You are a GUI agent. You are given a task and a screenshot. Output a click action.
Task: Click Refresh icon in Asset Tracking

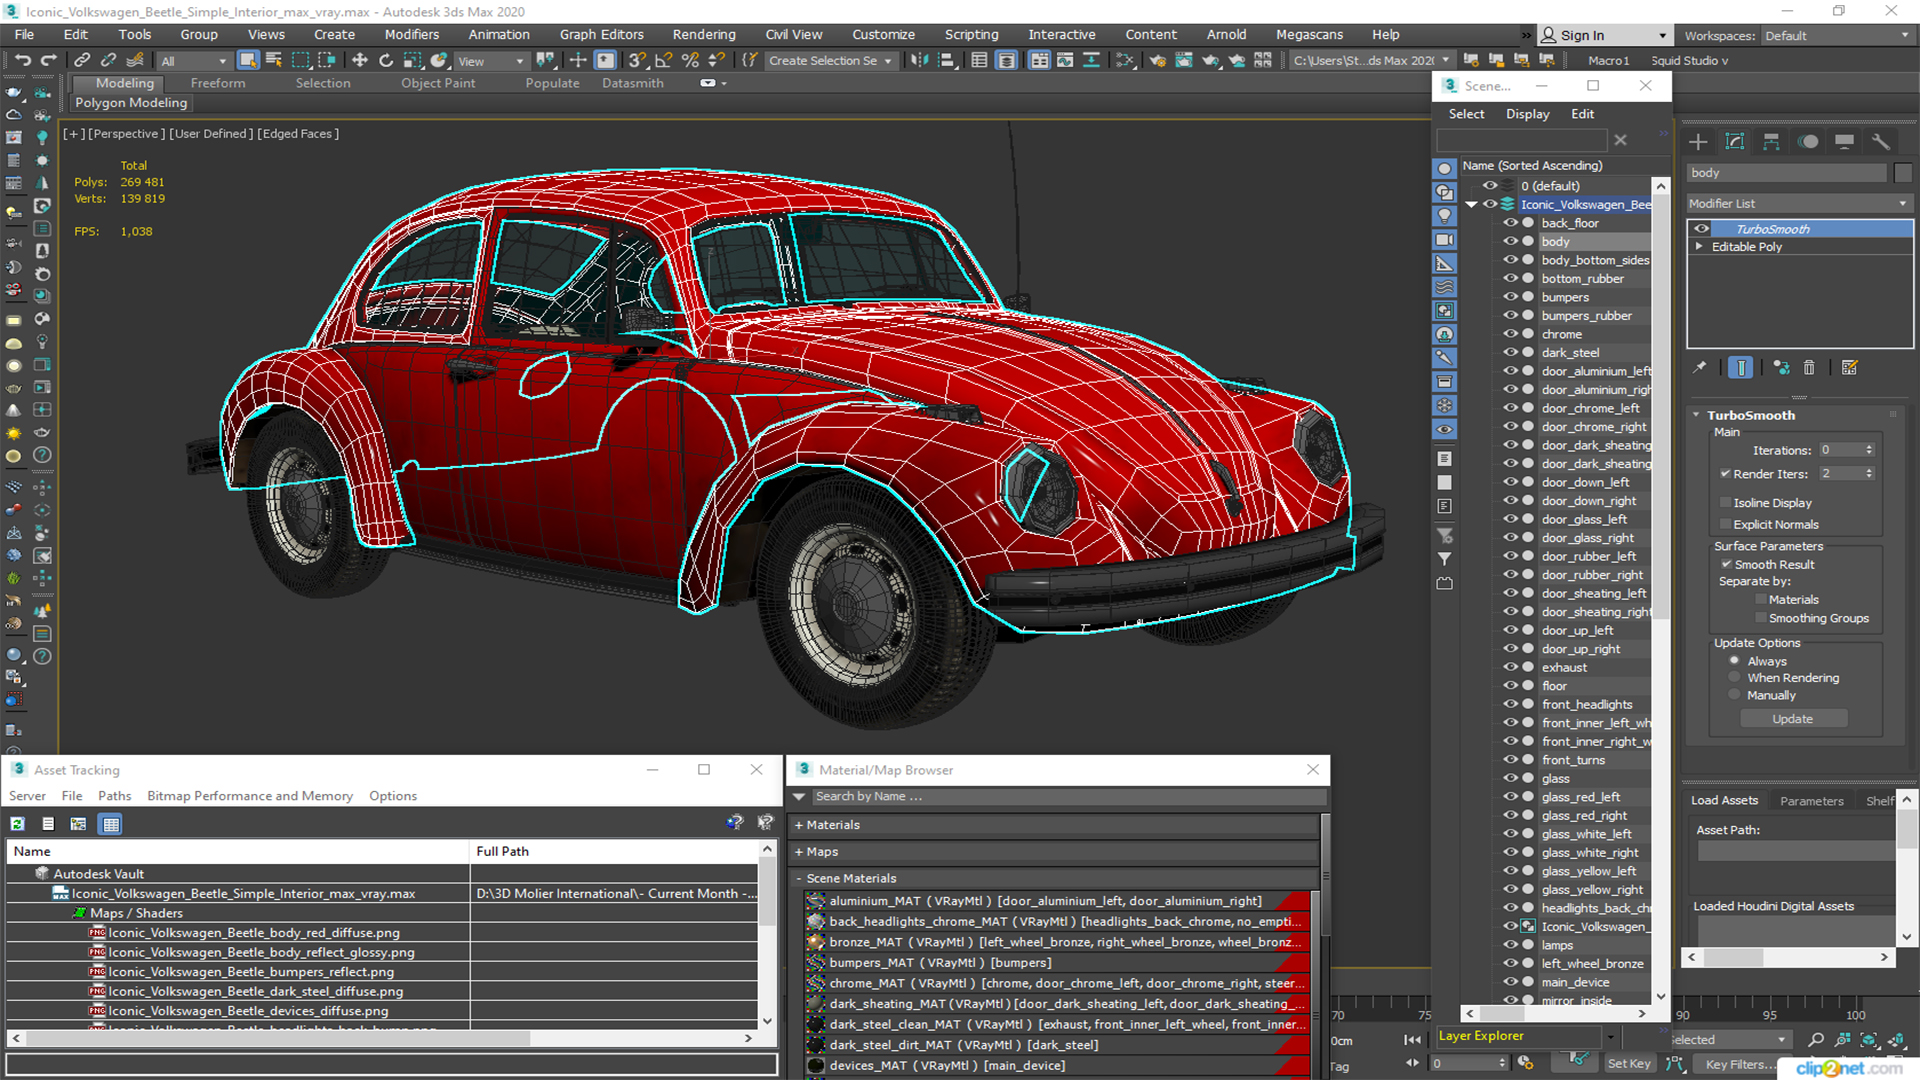coord(18,824)
